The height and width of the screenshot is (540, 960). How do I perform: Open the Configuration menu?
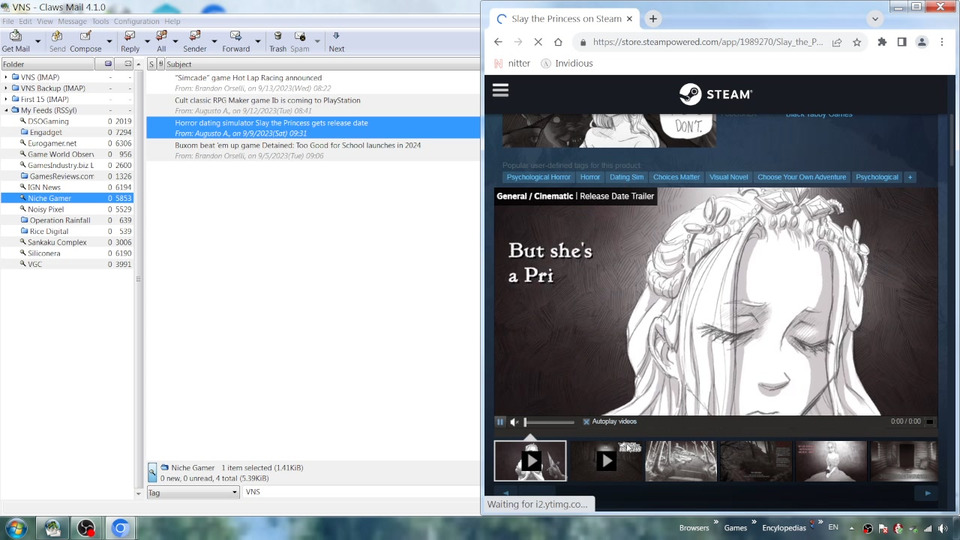136,21
